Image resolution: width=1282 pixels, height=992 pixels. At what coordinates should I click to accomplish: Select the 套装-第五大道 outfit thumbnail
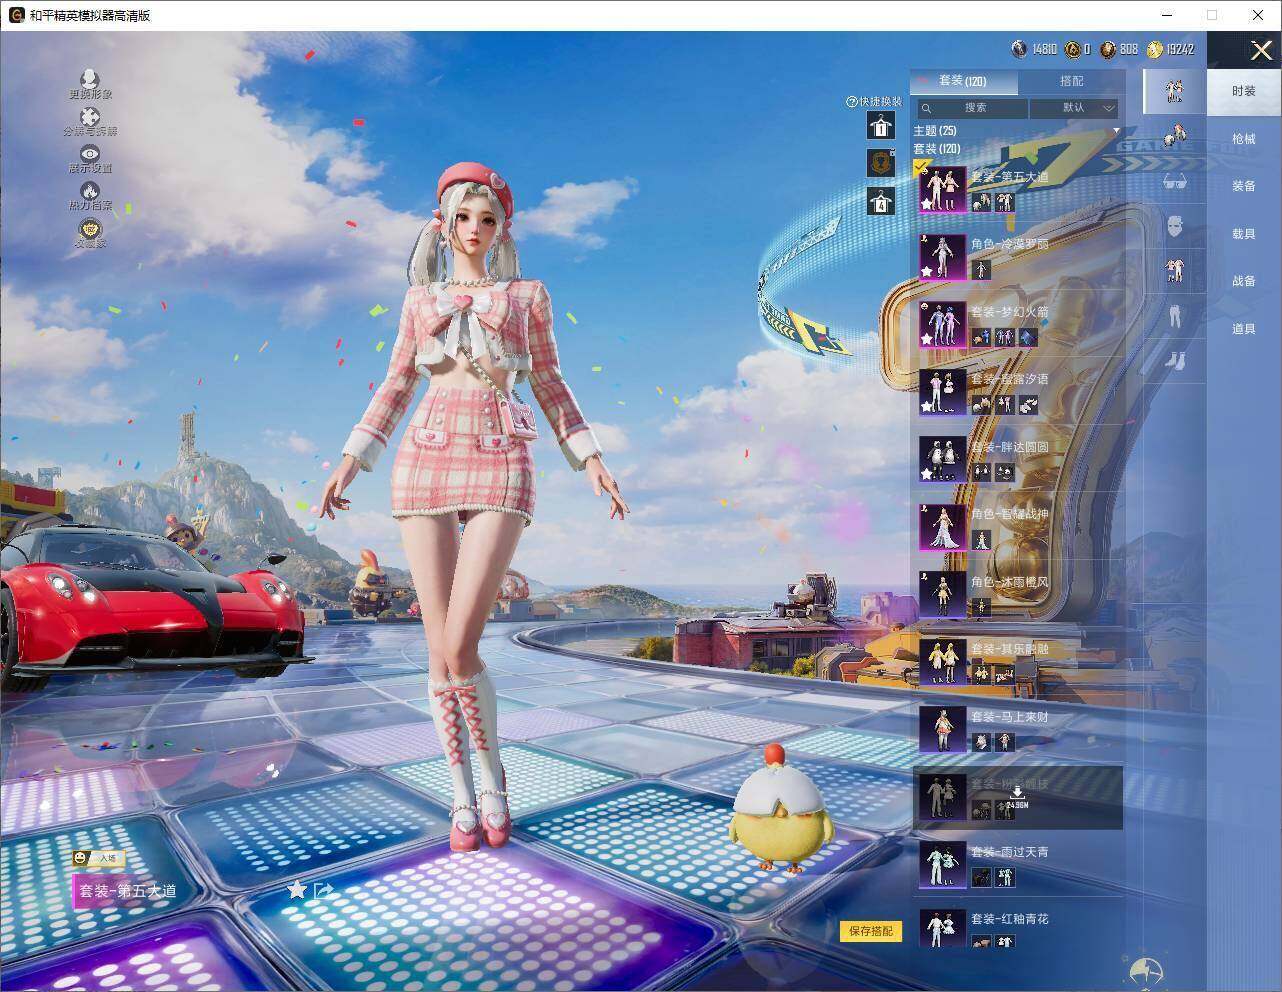942,189
